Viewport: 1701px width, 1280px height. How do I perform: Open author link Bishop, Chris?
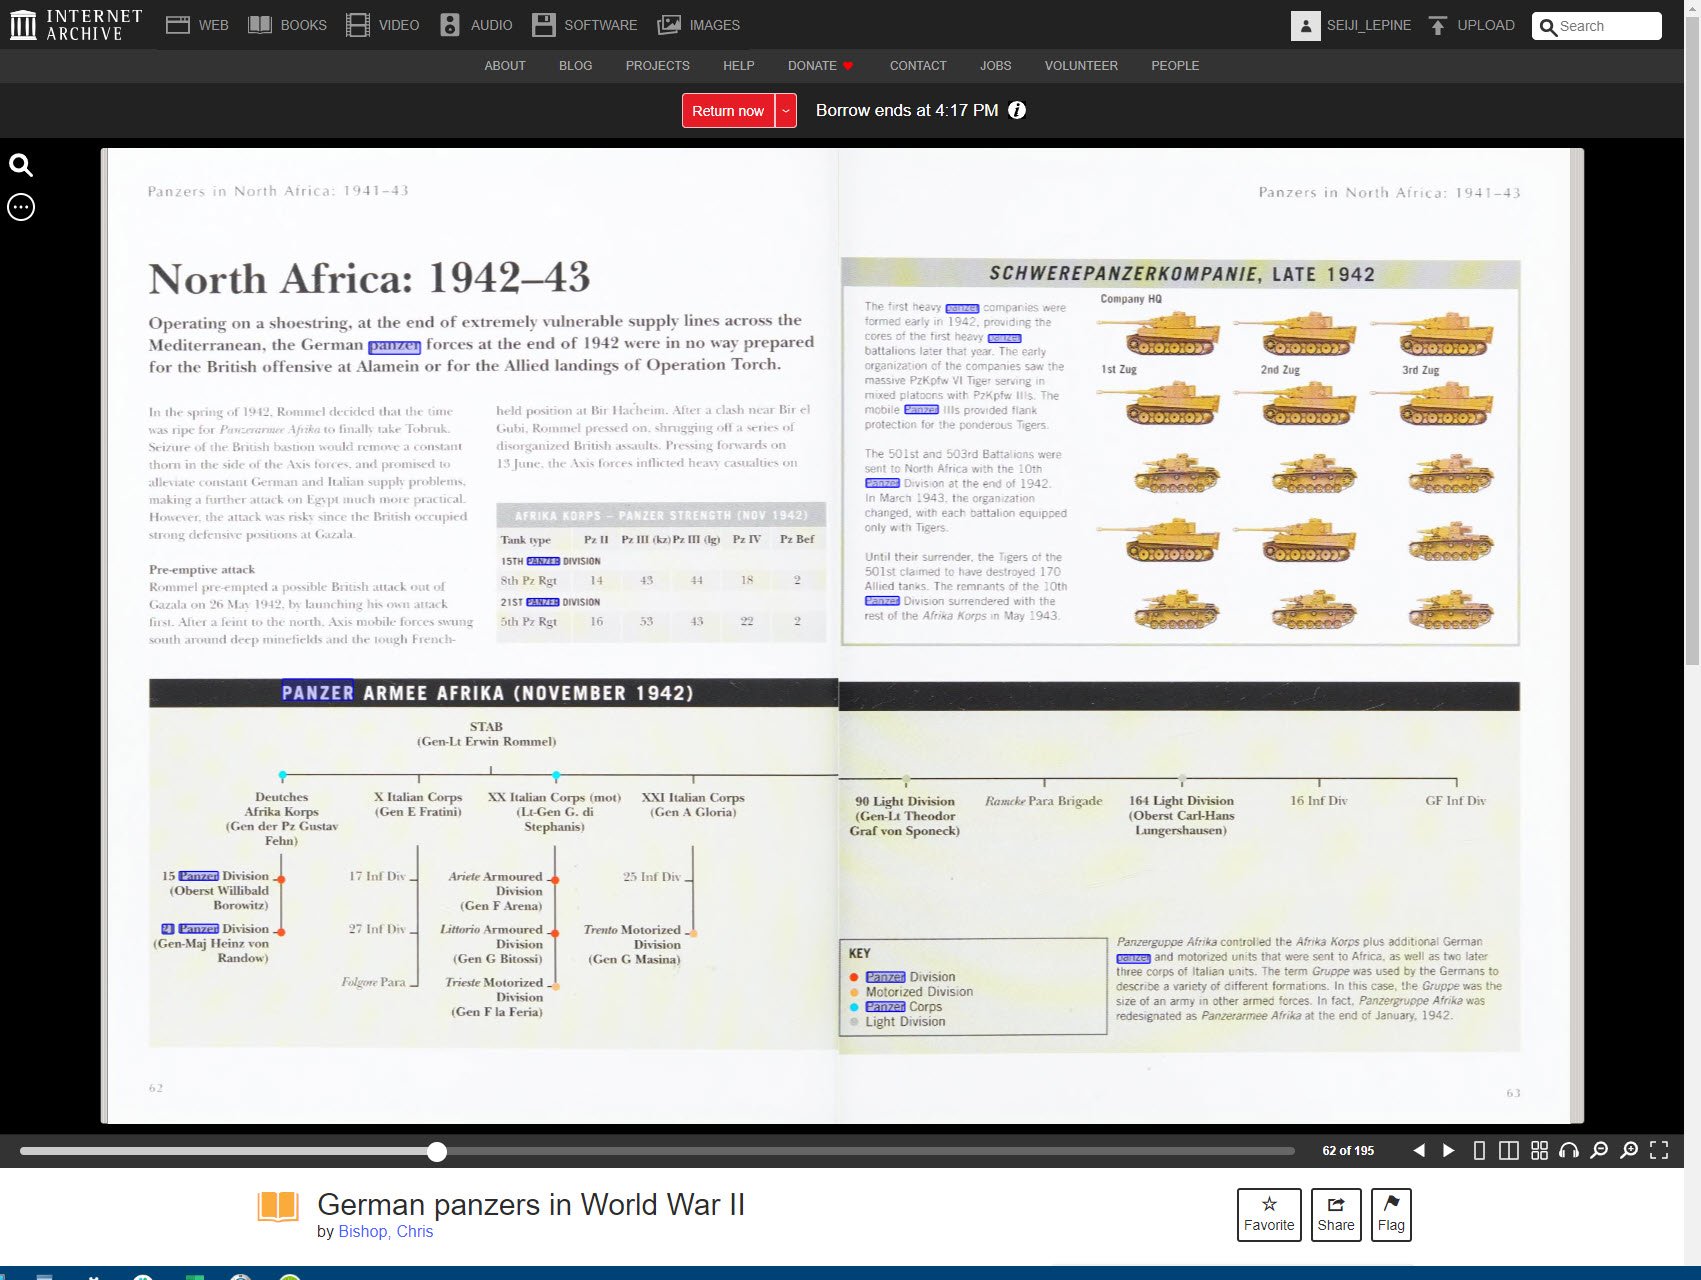[385, 1231]
